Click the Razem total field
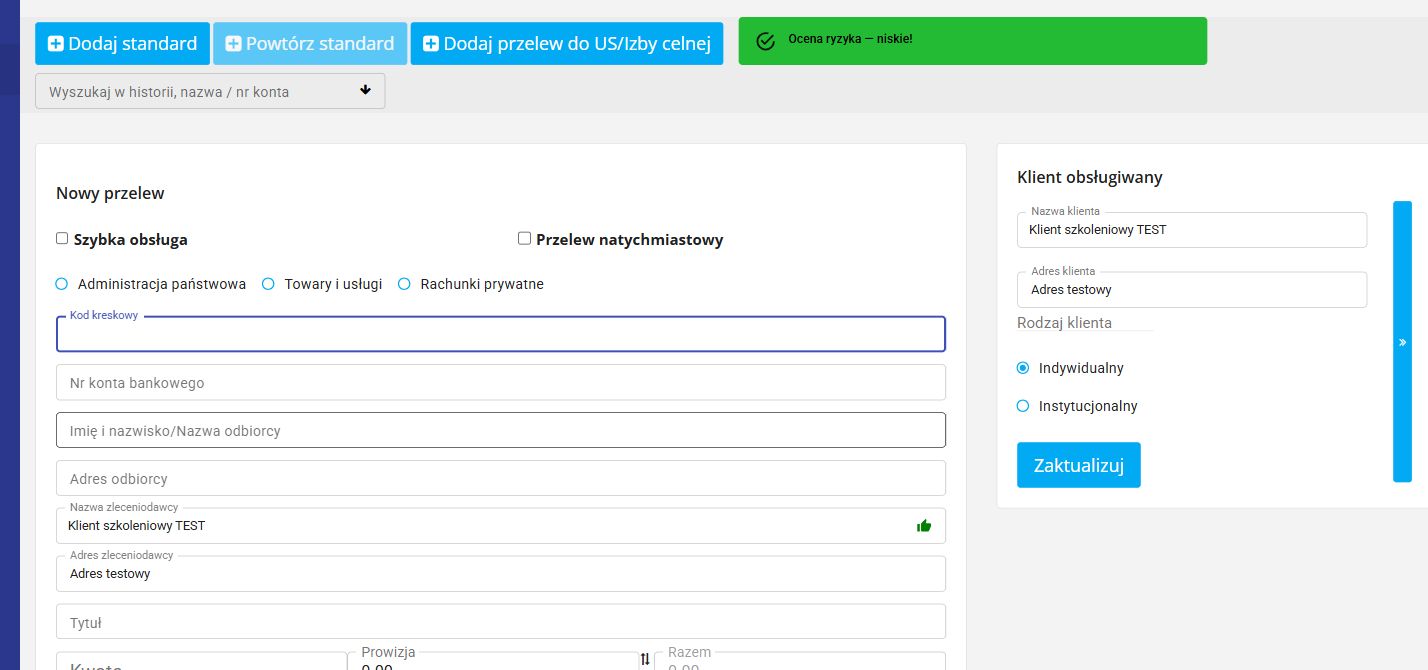Viewport: 1428px width, 670px height. coord(800,661)
